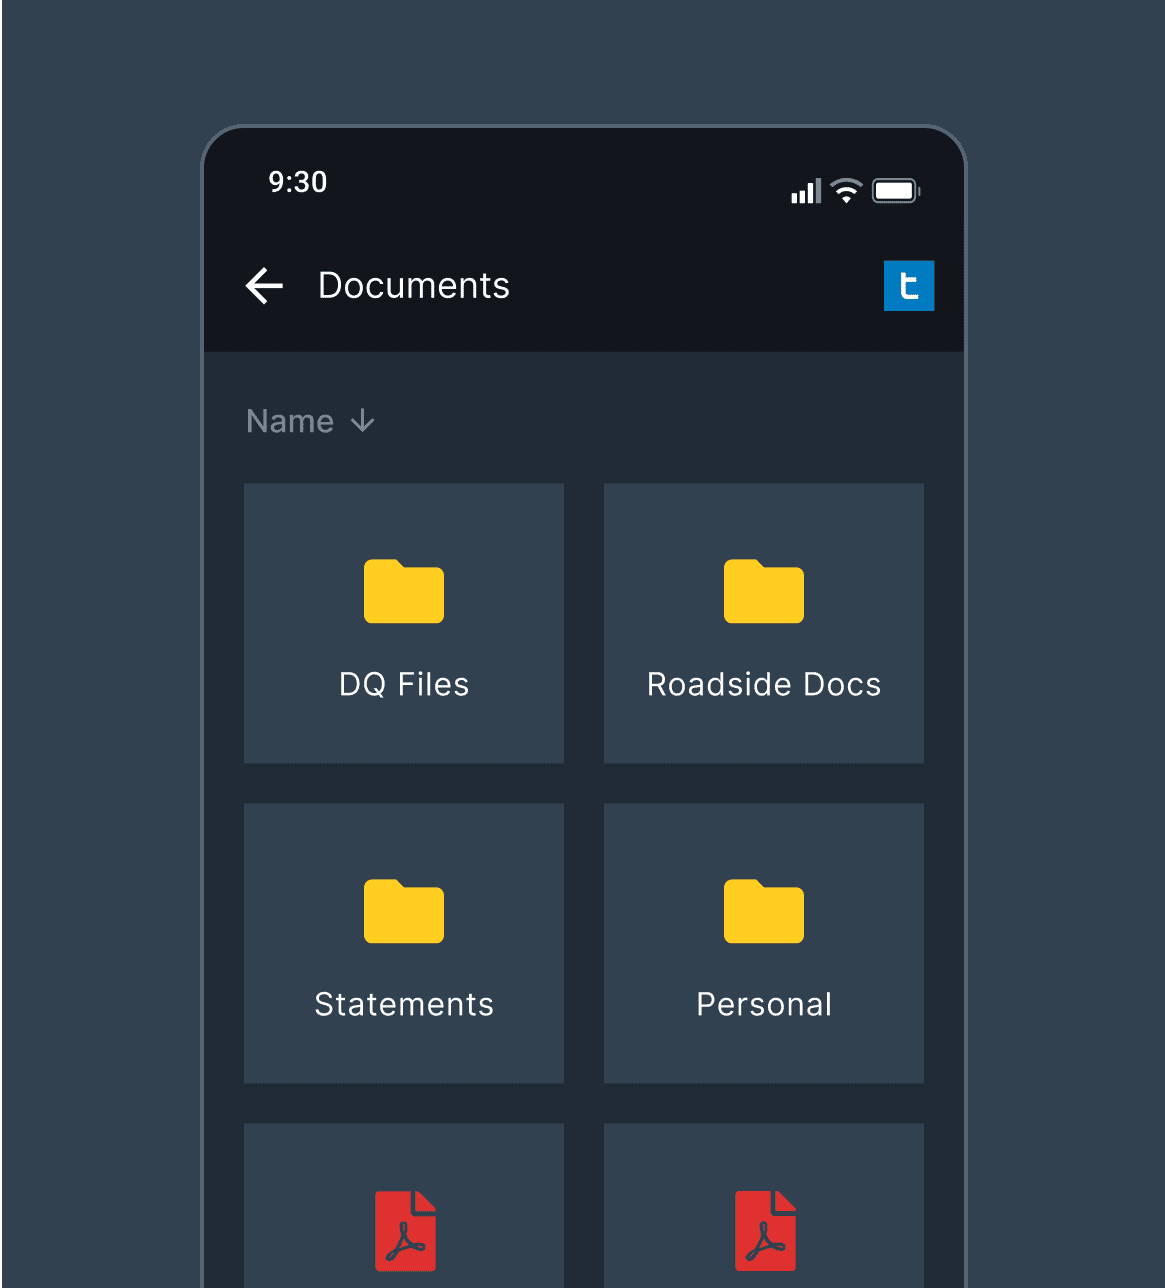The height and width of the screenshot is (1288, 1165).
Task: Click the yellow Personal folder icon
Action: coord(764,911)
